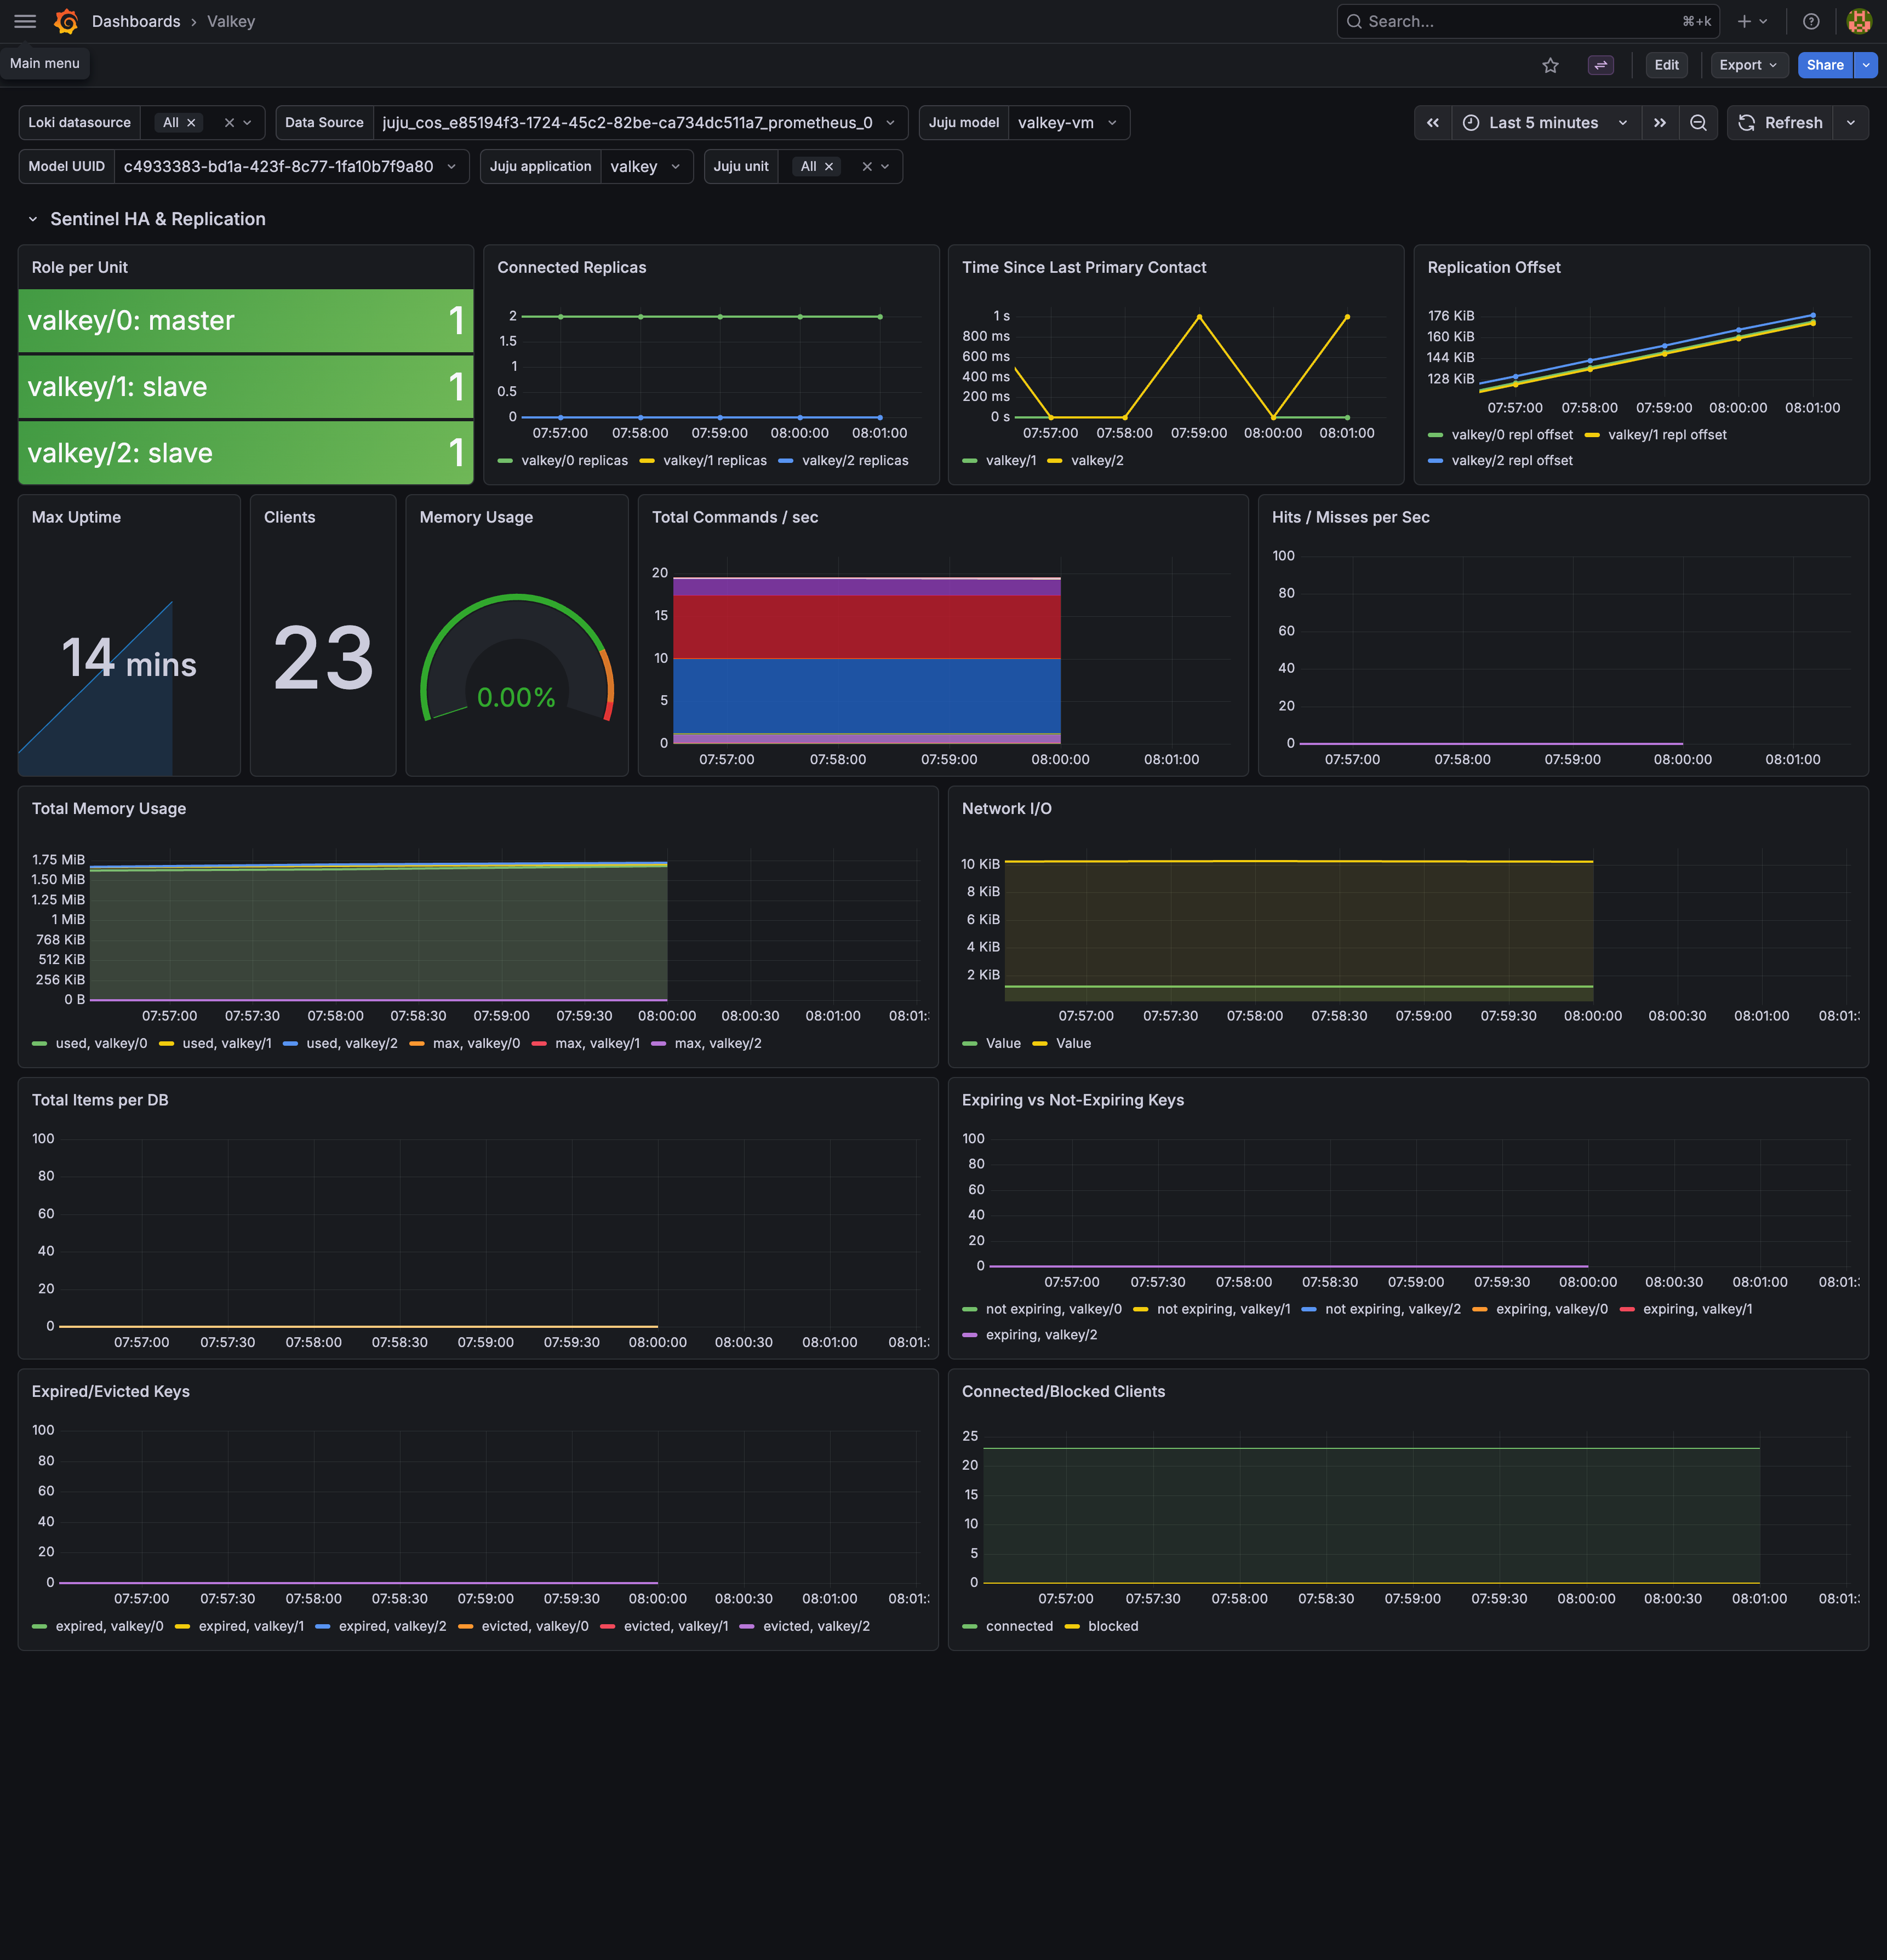Toggle blocked legend in Connected/Blocked Clients
1887x1960 pixels.
(x=1113, y=1627)
